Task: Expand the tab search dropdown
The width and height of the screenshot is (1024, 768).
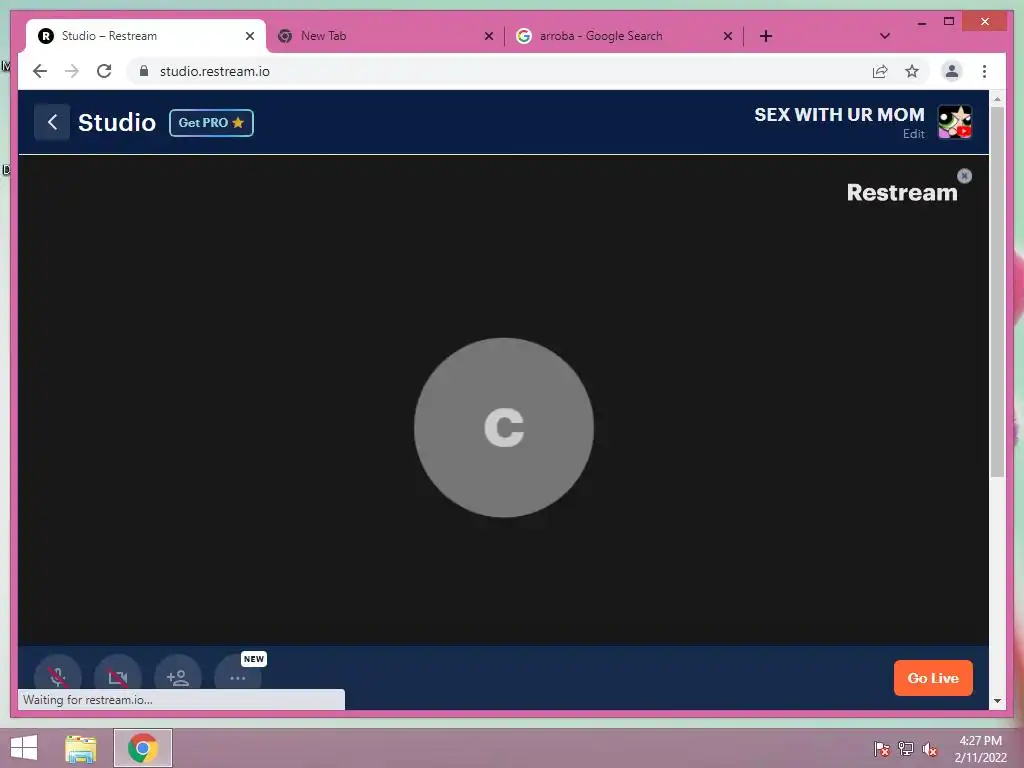Action: coord(884,36)
